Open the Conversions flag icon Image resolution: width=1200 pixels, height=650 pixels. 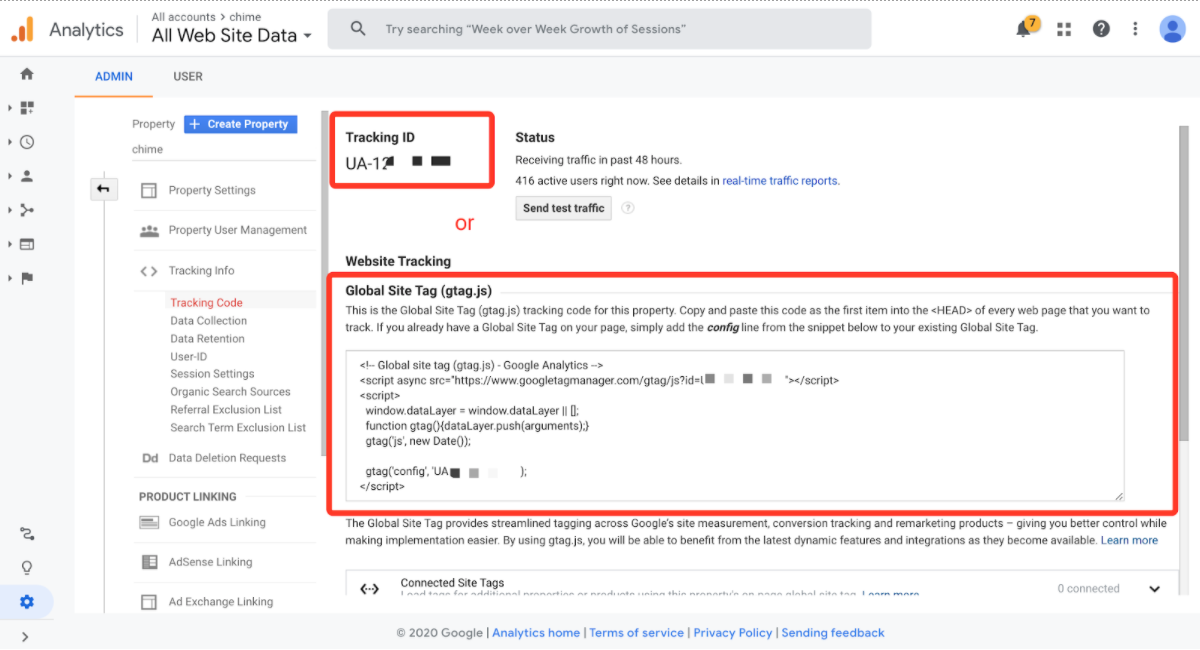coord(27,278)
